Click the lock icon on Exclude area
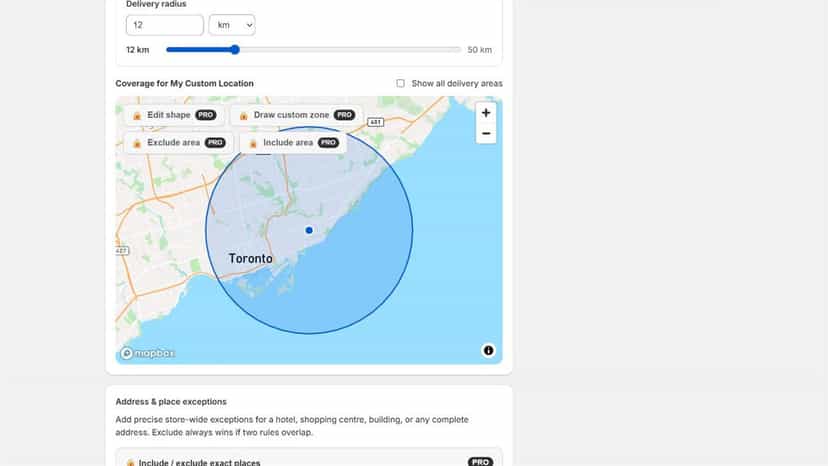The height and width of the screenshot is (466, 828). tap(137, 143)
